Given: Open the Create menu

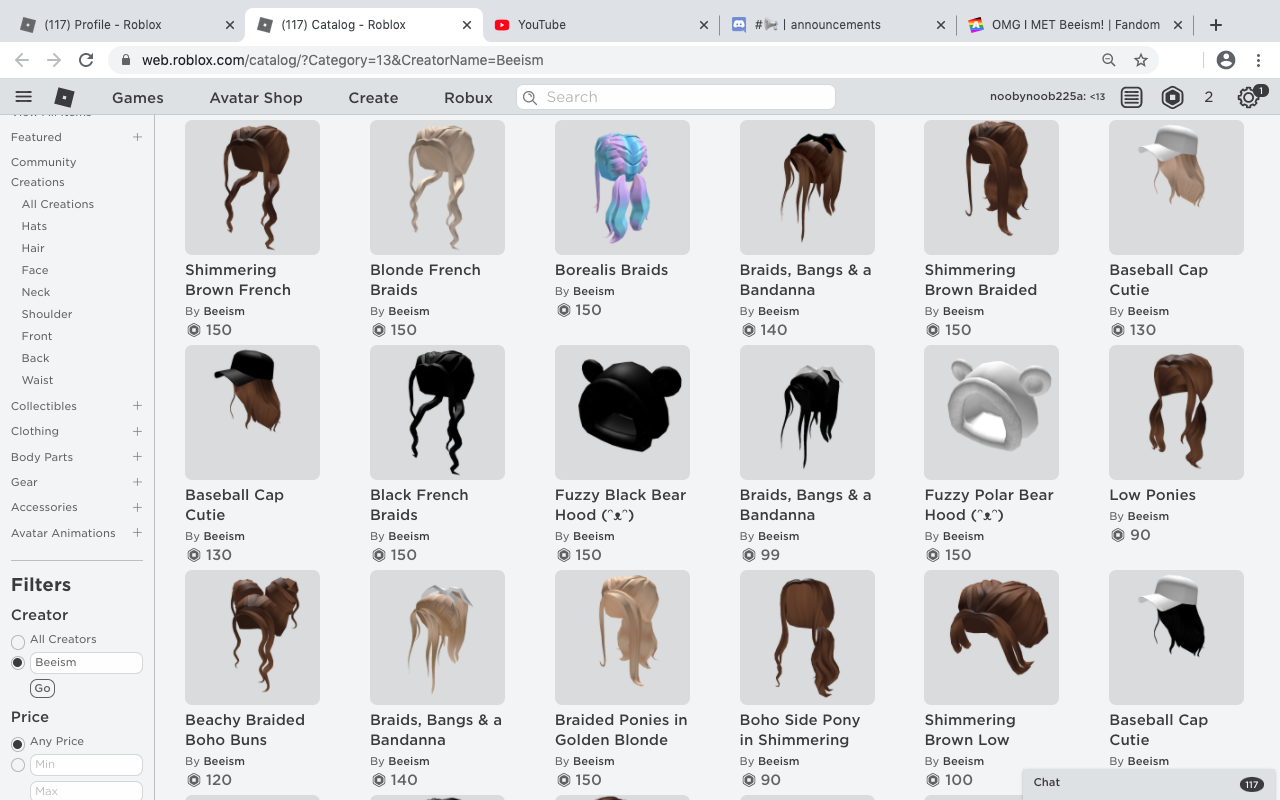Looking at the screenshot, I should click(x=373, y=98).
